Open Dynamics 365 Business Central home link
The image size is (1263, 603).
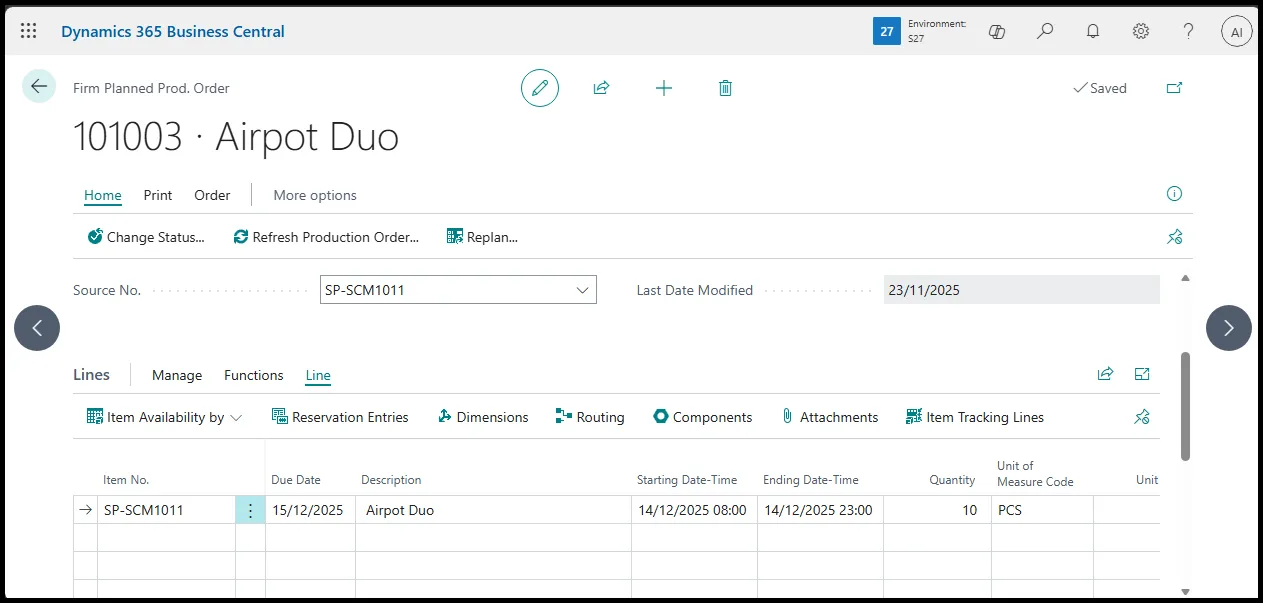click(173, 31)
